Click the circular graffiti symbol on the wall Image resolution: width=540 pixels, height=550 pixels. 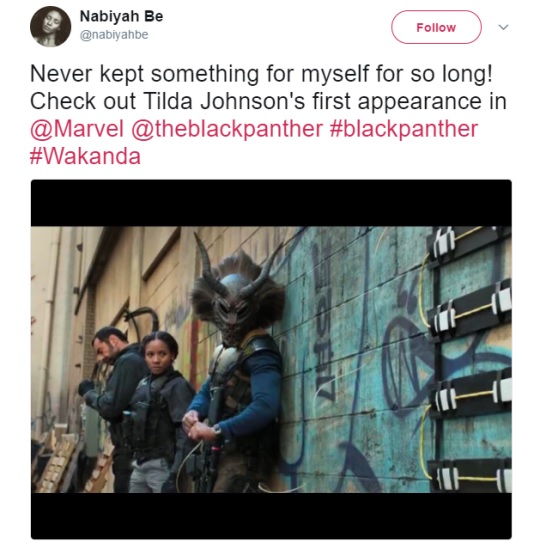(x=407, y=365)
